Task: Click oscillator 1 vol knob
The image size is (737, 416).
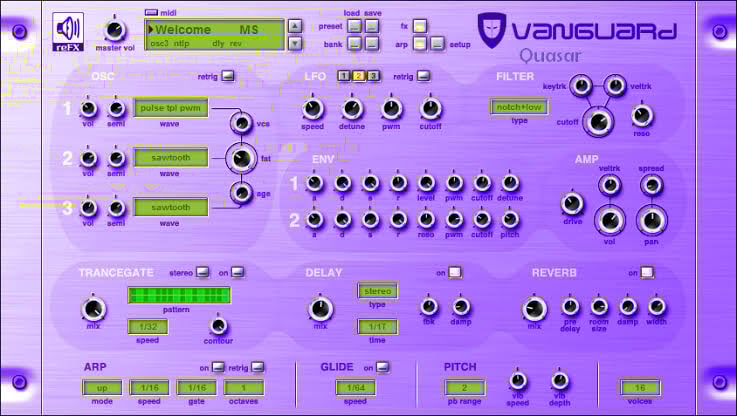Action: 88,109
